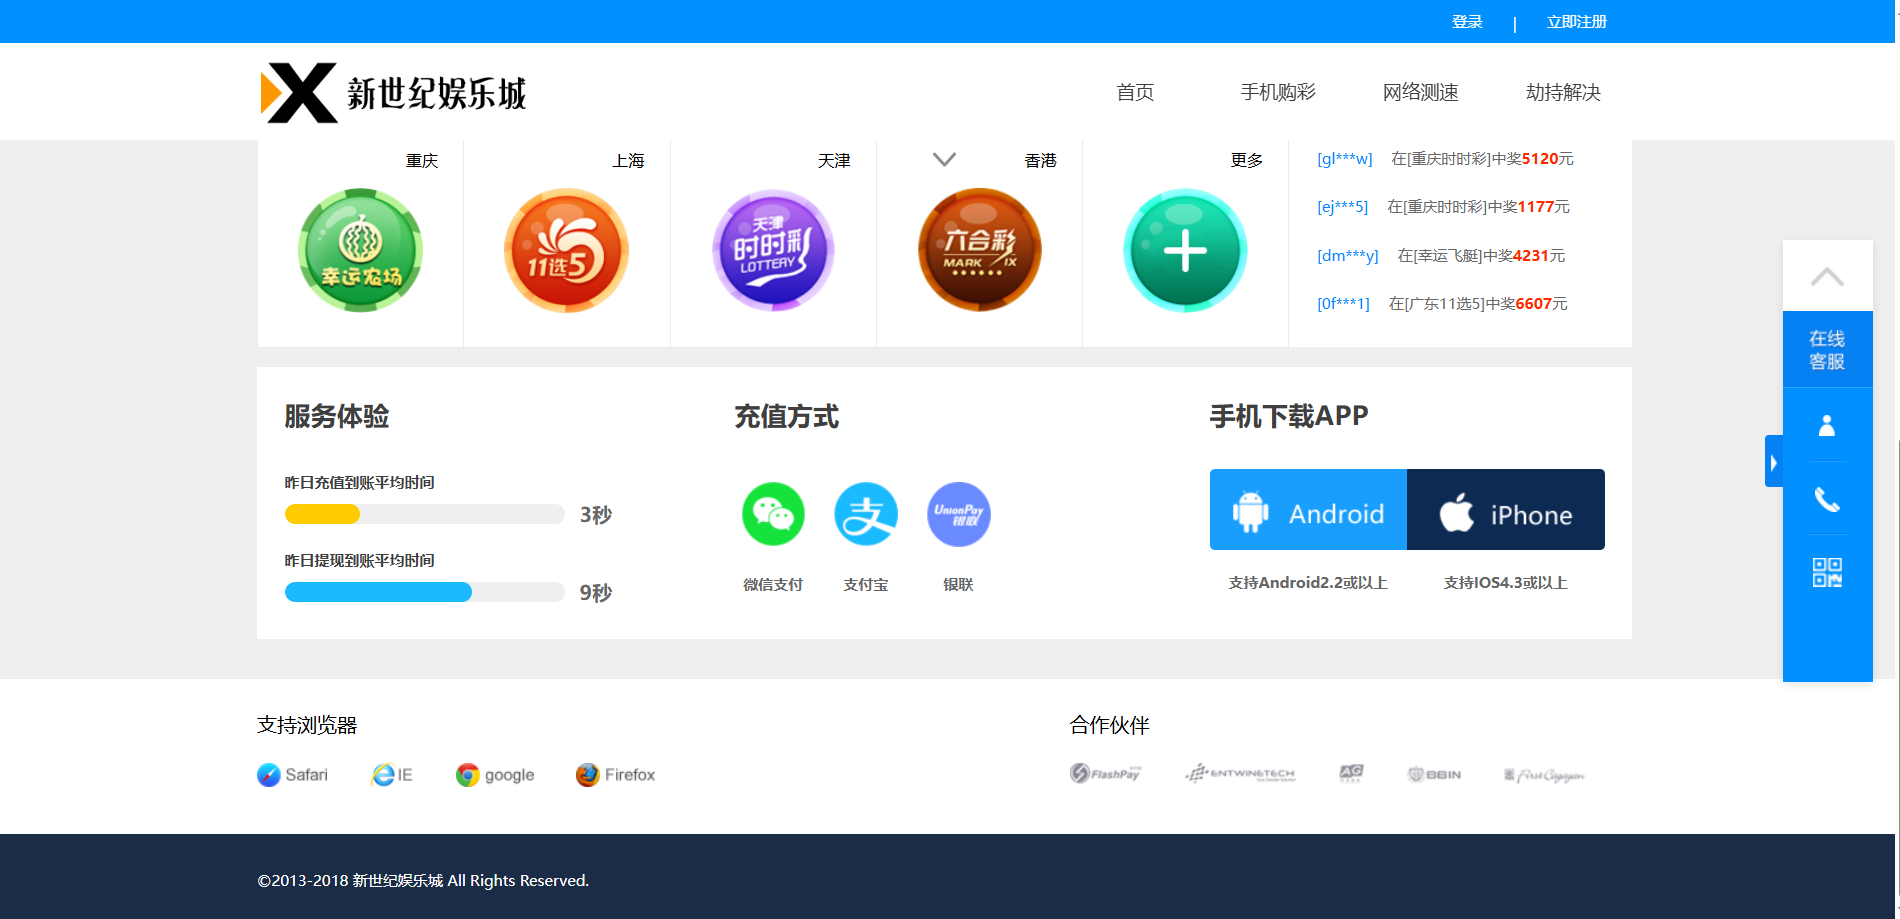Click the 立即注册 register link
1900x919 pixels.
pyautogui.click(x=1577, y=22)
